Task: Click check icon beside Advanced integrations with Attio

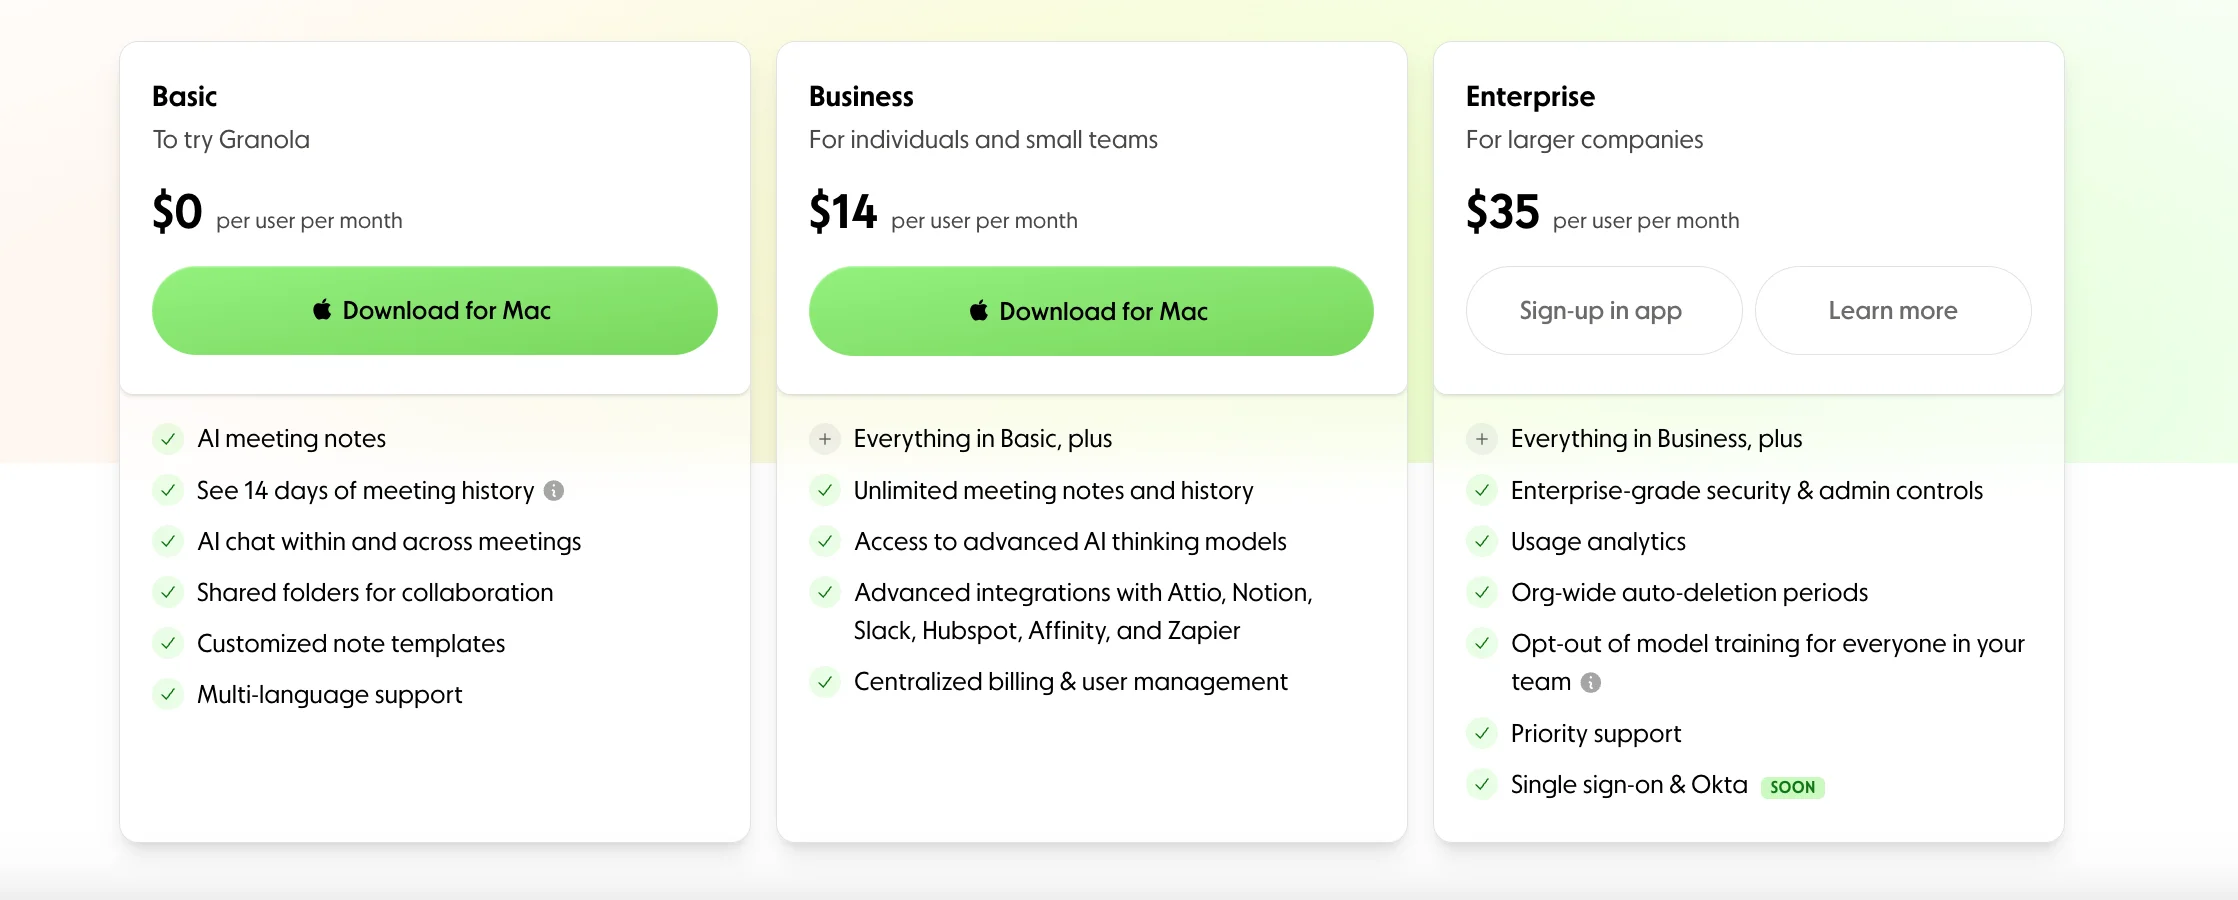Action: pos(825,592)
